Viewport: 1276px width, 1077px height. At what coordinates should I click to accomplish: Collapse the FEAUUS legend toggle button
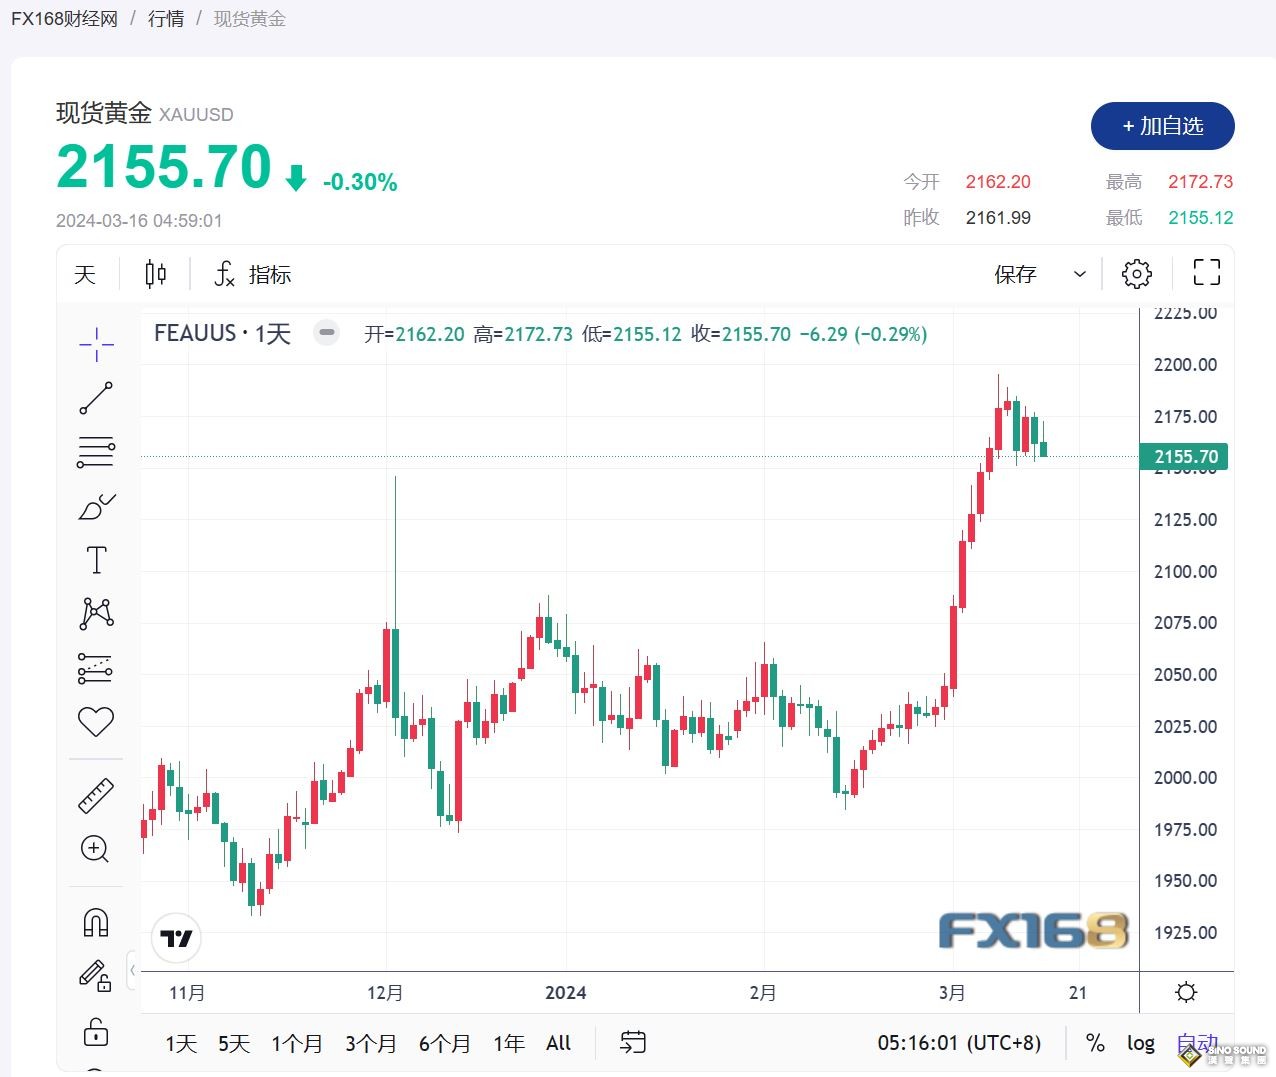pos(326,333)
